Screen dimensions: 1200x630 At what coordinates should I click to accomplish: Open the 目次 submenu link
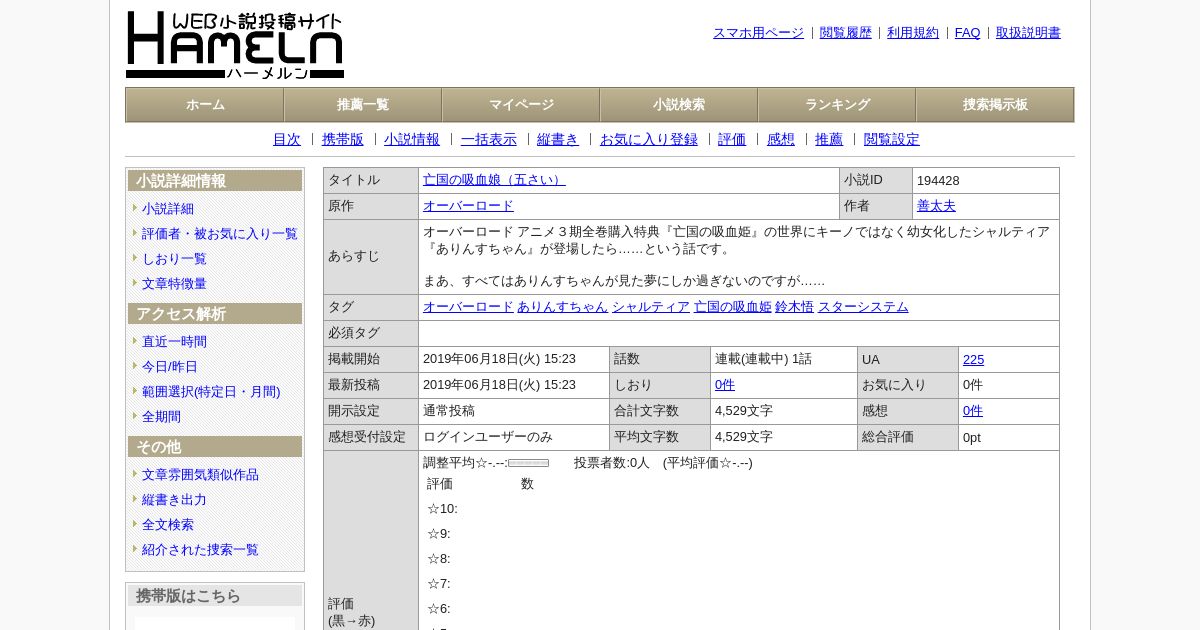(x=287, y=140)
